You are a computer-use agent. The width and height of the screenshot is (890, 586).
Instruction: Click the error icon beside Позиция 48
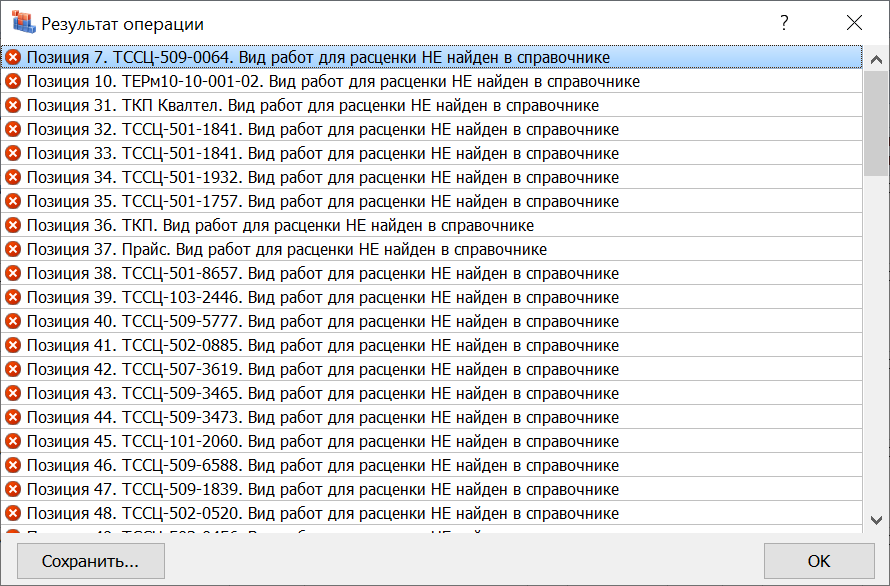pyautogui.click(x=13, y=513)
